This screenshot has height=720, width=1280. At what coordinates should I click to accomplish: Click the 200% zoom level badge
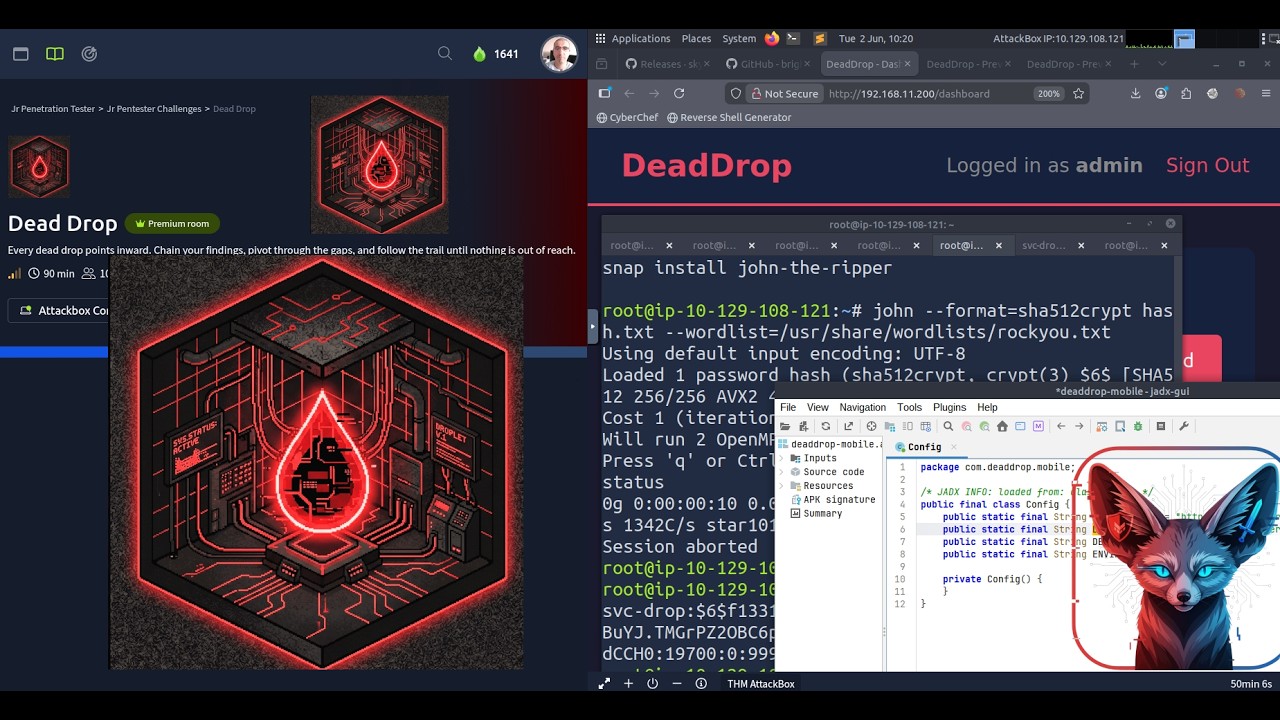coord(1048,93)
